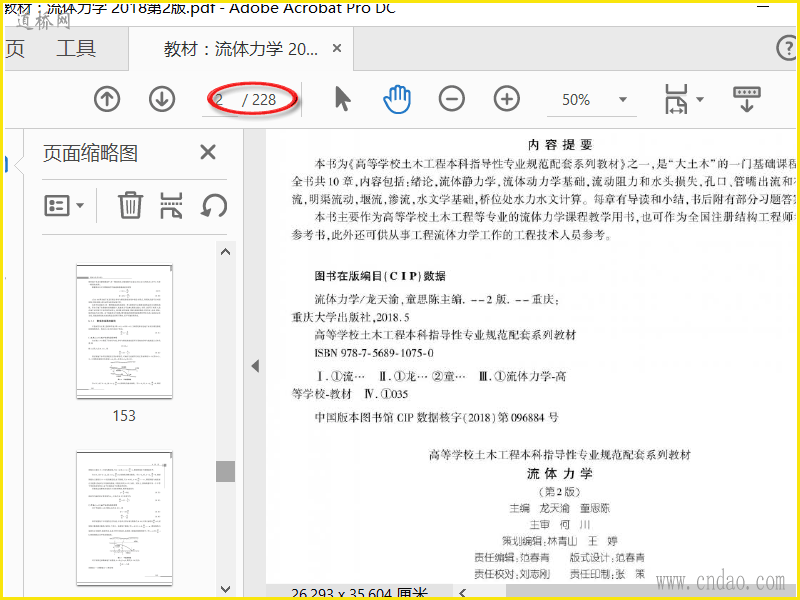Click the thumbnail panel's page layout icon
Viewport: 800px width, 600px height.
(171, 206)
